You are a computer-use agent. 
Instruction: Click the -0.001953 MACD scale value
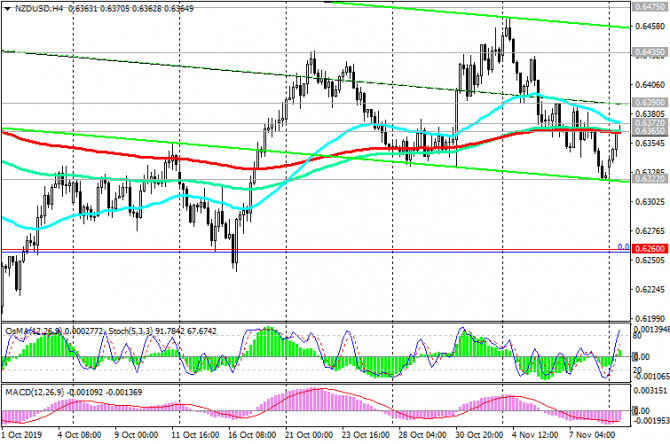650,421
